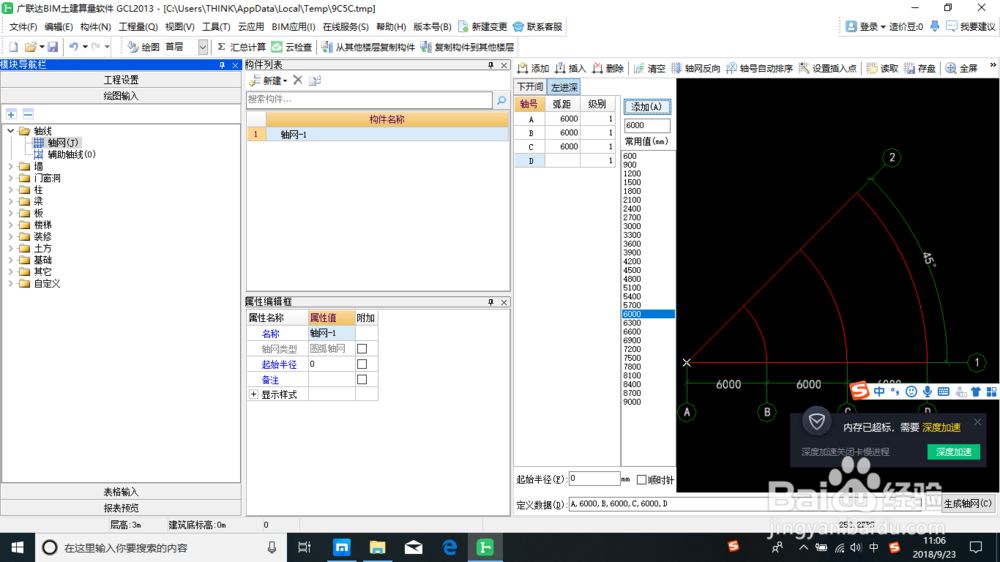
Task: Select 辅助轴线(0) in the tree
Action: tap(71, 154)
